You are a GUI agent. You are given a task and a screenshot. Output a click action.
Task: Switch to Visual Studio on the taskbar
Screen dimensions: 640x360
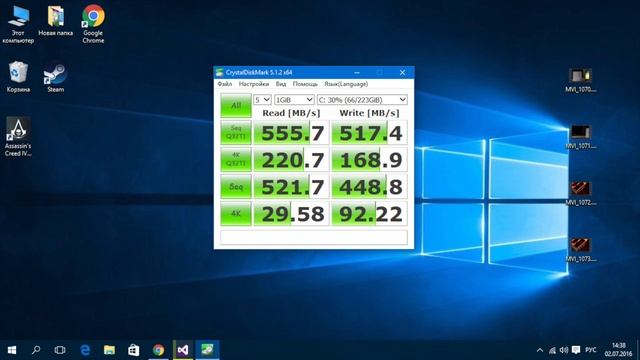pyautogui.click(x=183, y=350)
